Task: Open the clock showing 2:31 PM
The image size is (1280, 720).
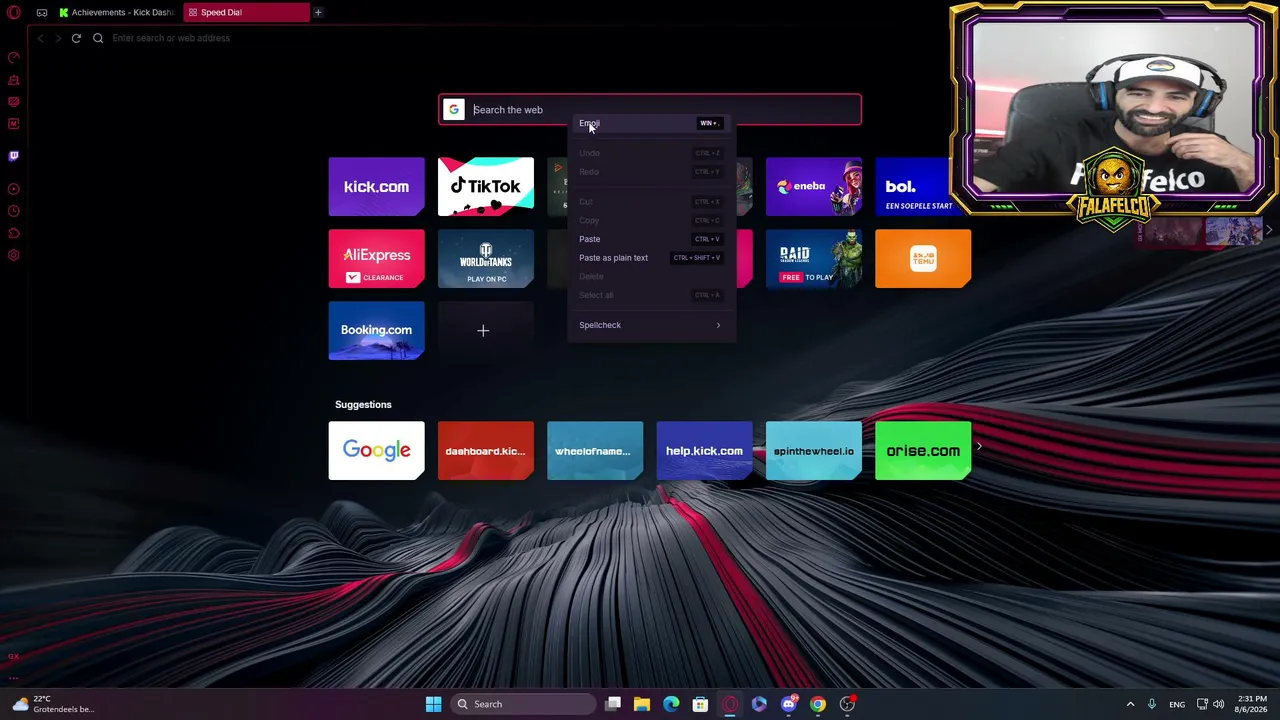Action: point(1252,704)
